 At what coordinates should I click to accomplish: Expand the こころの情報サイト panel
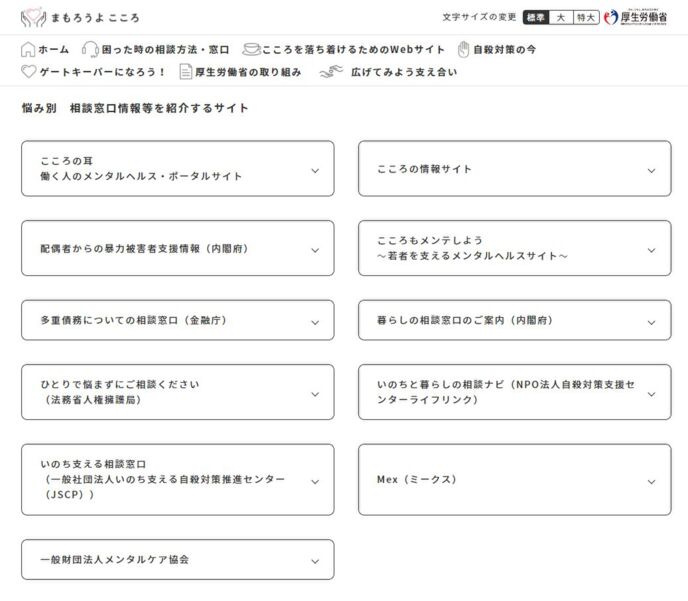[651, 170]
